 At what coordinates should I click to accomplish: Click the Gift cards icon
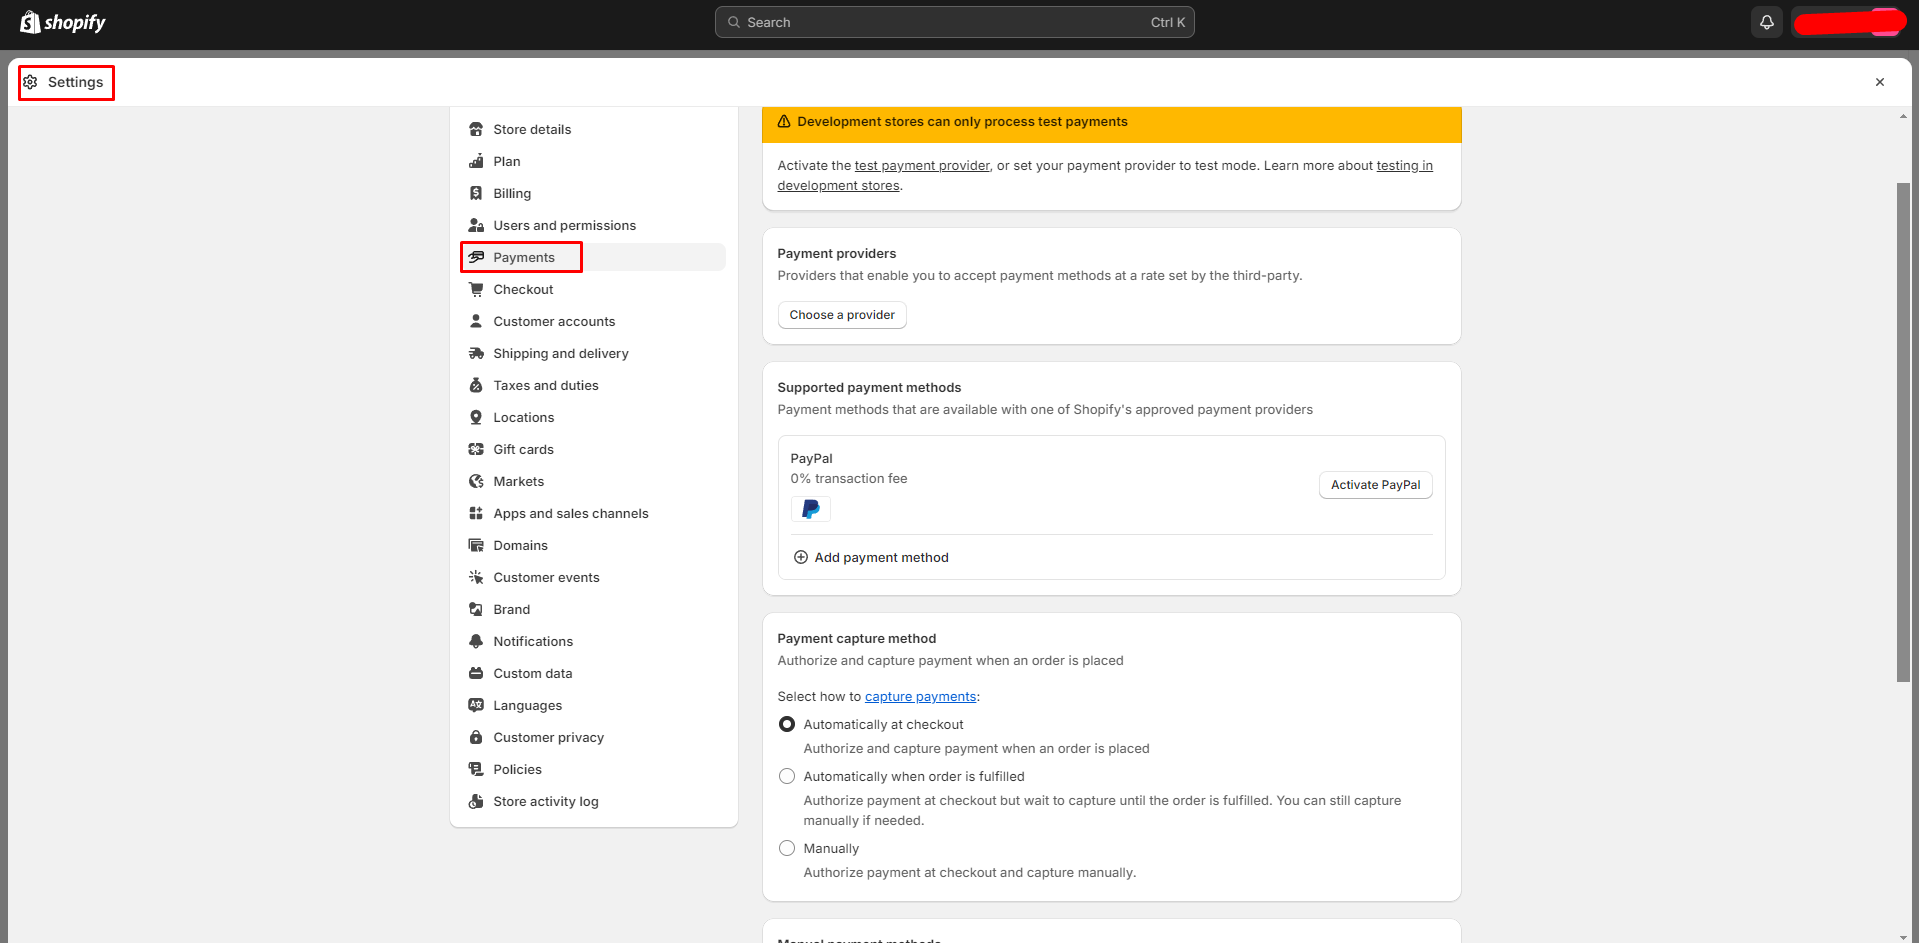point(476,449)
